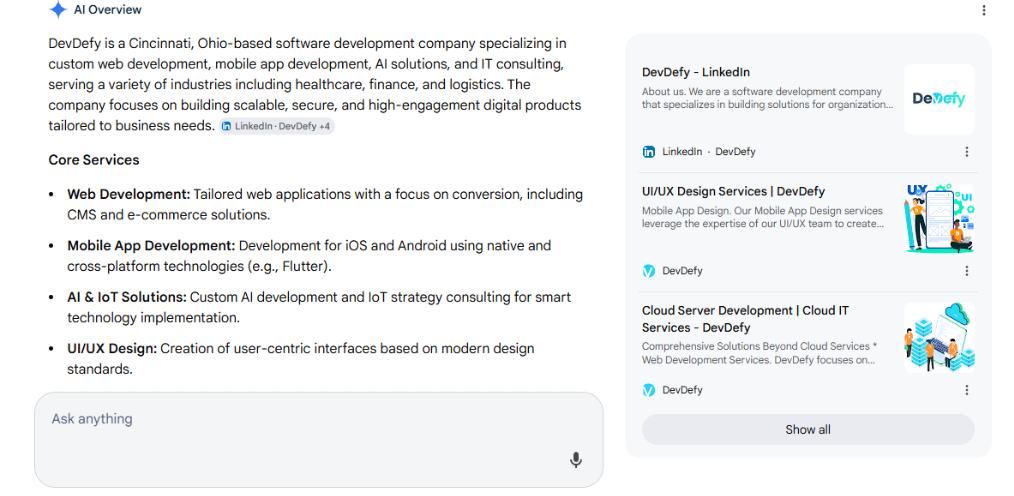1014x496 pixels.
Task: Click the DevDefy logo thumbnail
Action: coord(939,99)
